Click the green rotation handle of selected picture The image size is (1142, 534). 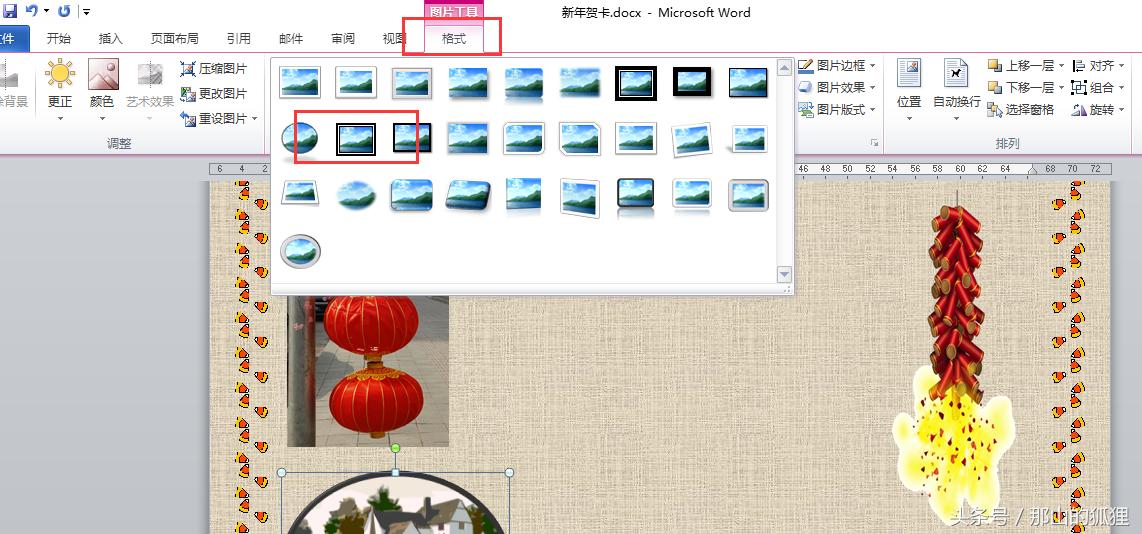click(395, 448)
